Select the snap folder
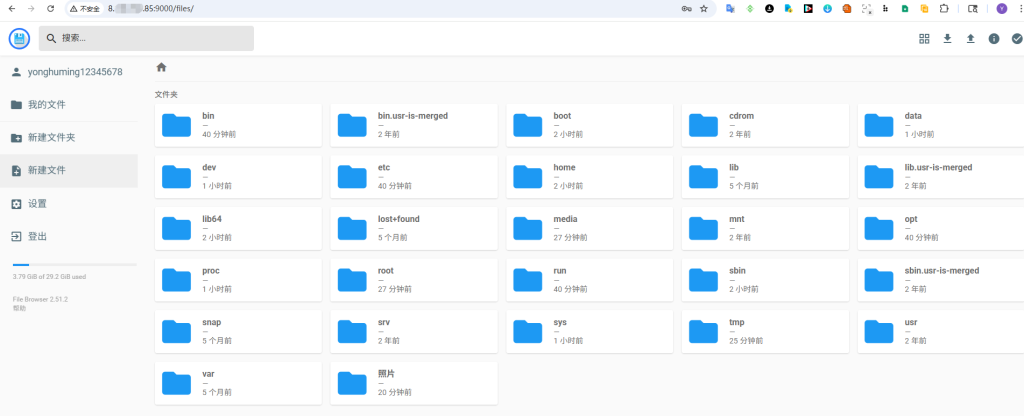Image resolution: width=1024 pixels, height=416 pixels. (x=238, y=331)
